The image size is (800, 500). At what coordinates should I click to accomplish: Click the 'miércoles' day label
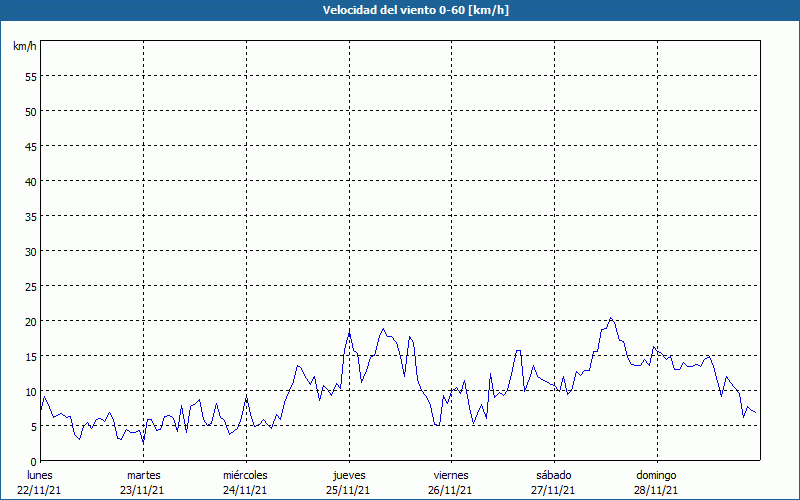(x=245, y=475)
